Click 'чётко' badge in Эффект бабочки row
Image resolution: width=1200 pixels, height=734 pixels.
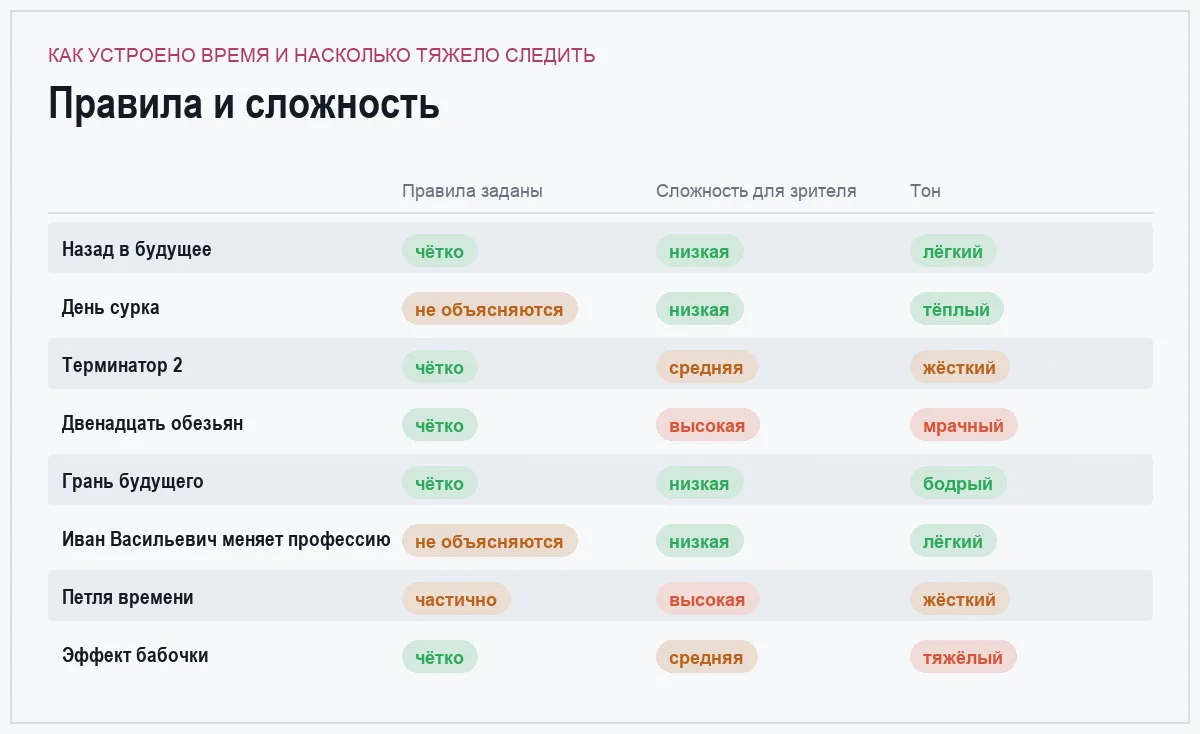[440, 657]
